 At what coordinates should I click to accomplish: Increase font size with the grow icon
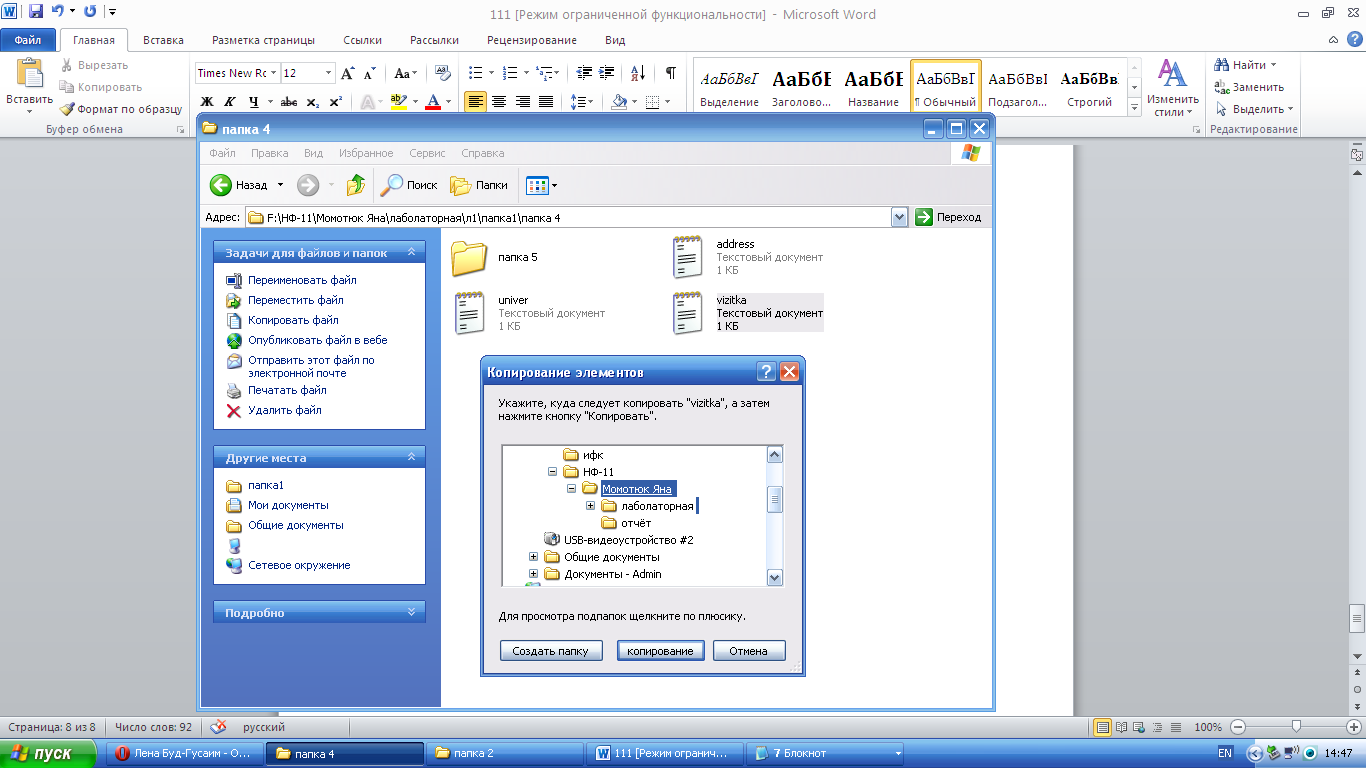coord(348,73)
